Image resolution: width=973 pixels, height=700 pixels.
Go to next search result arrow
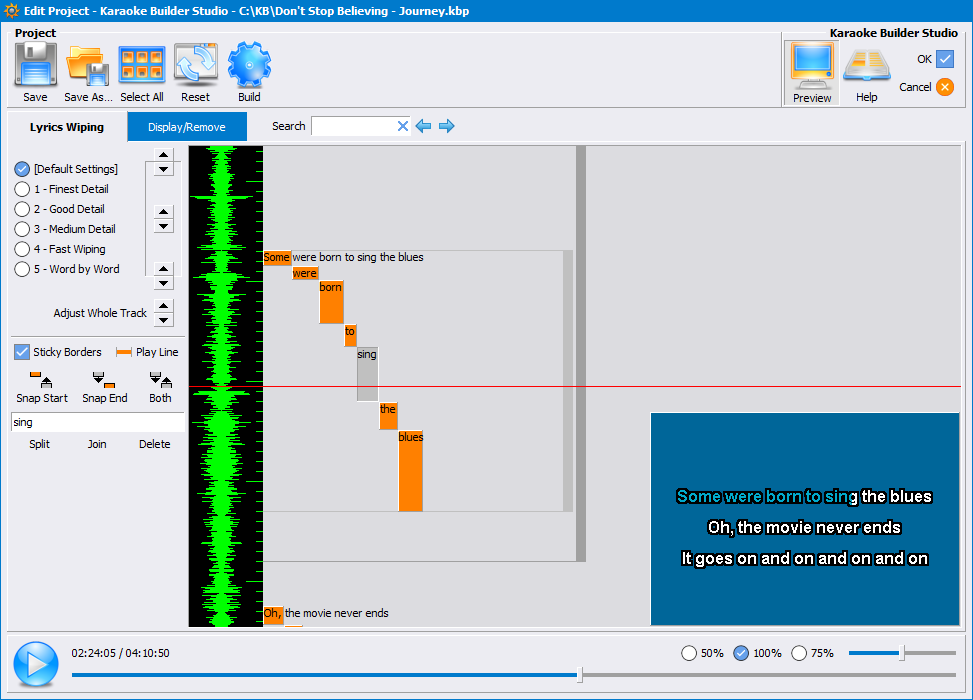coord(447,126)
